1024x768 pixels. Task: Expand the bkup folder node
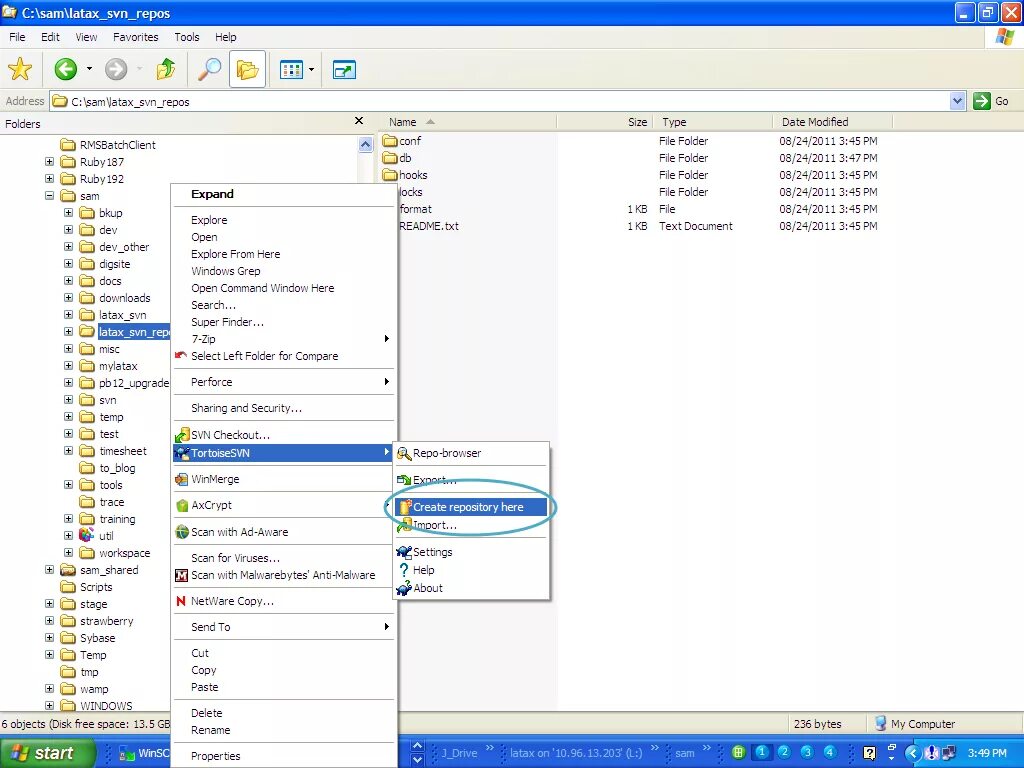69,212
